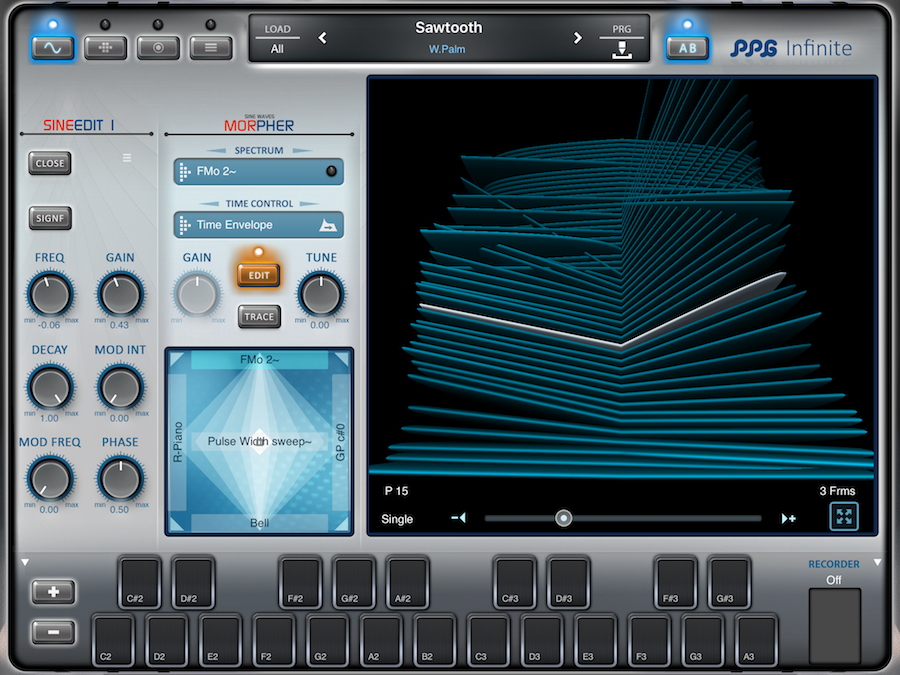Select previous time control left arrow
Screen dimensions: 900x675
[208, 204]
